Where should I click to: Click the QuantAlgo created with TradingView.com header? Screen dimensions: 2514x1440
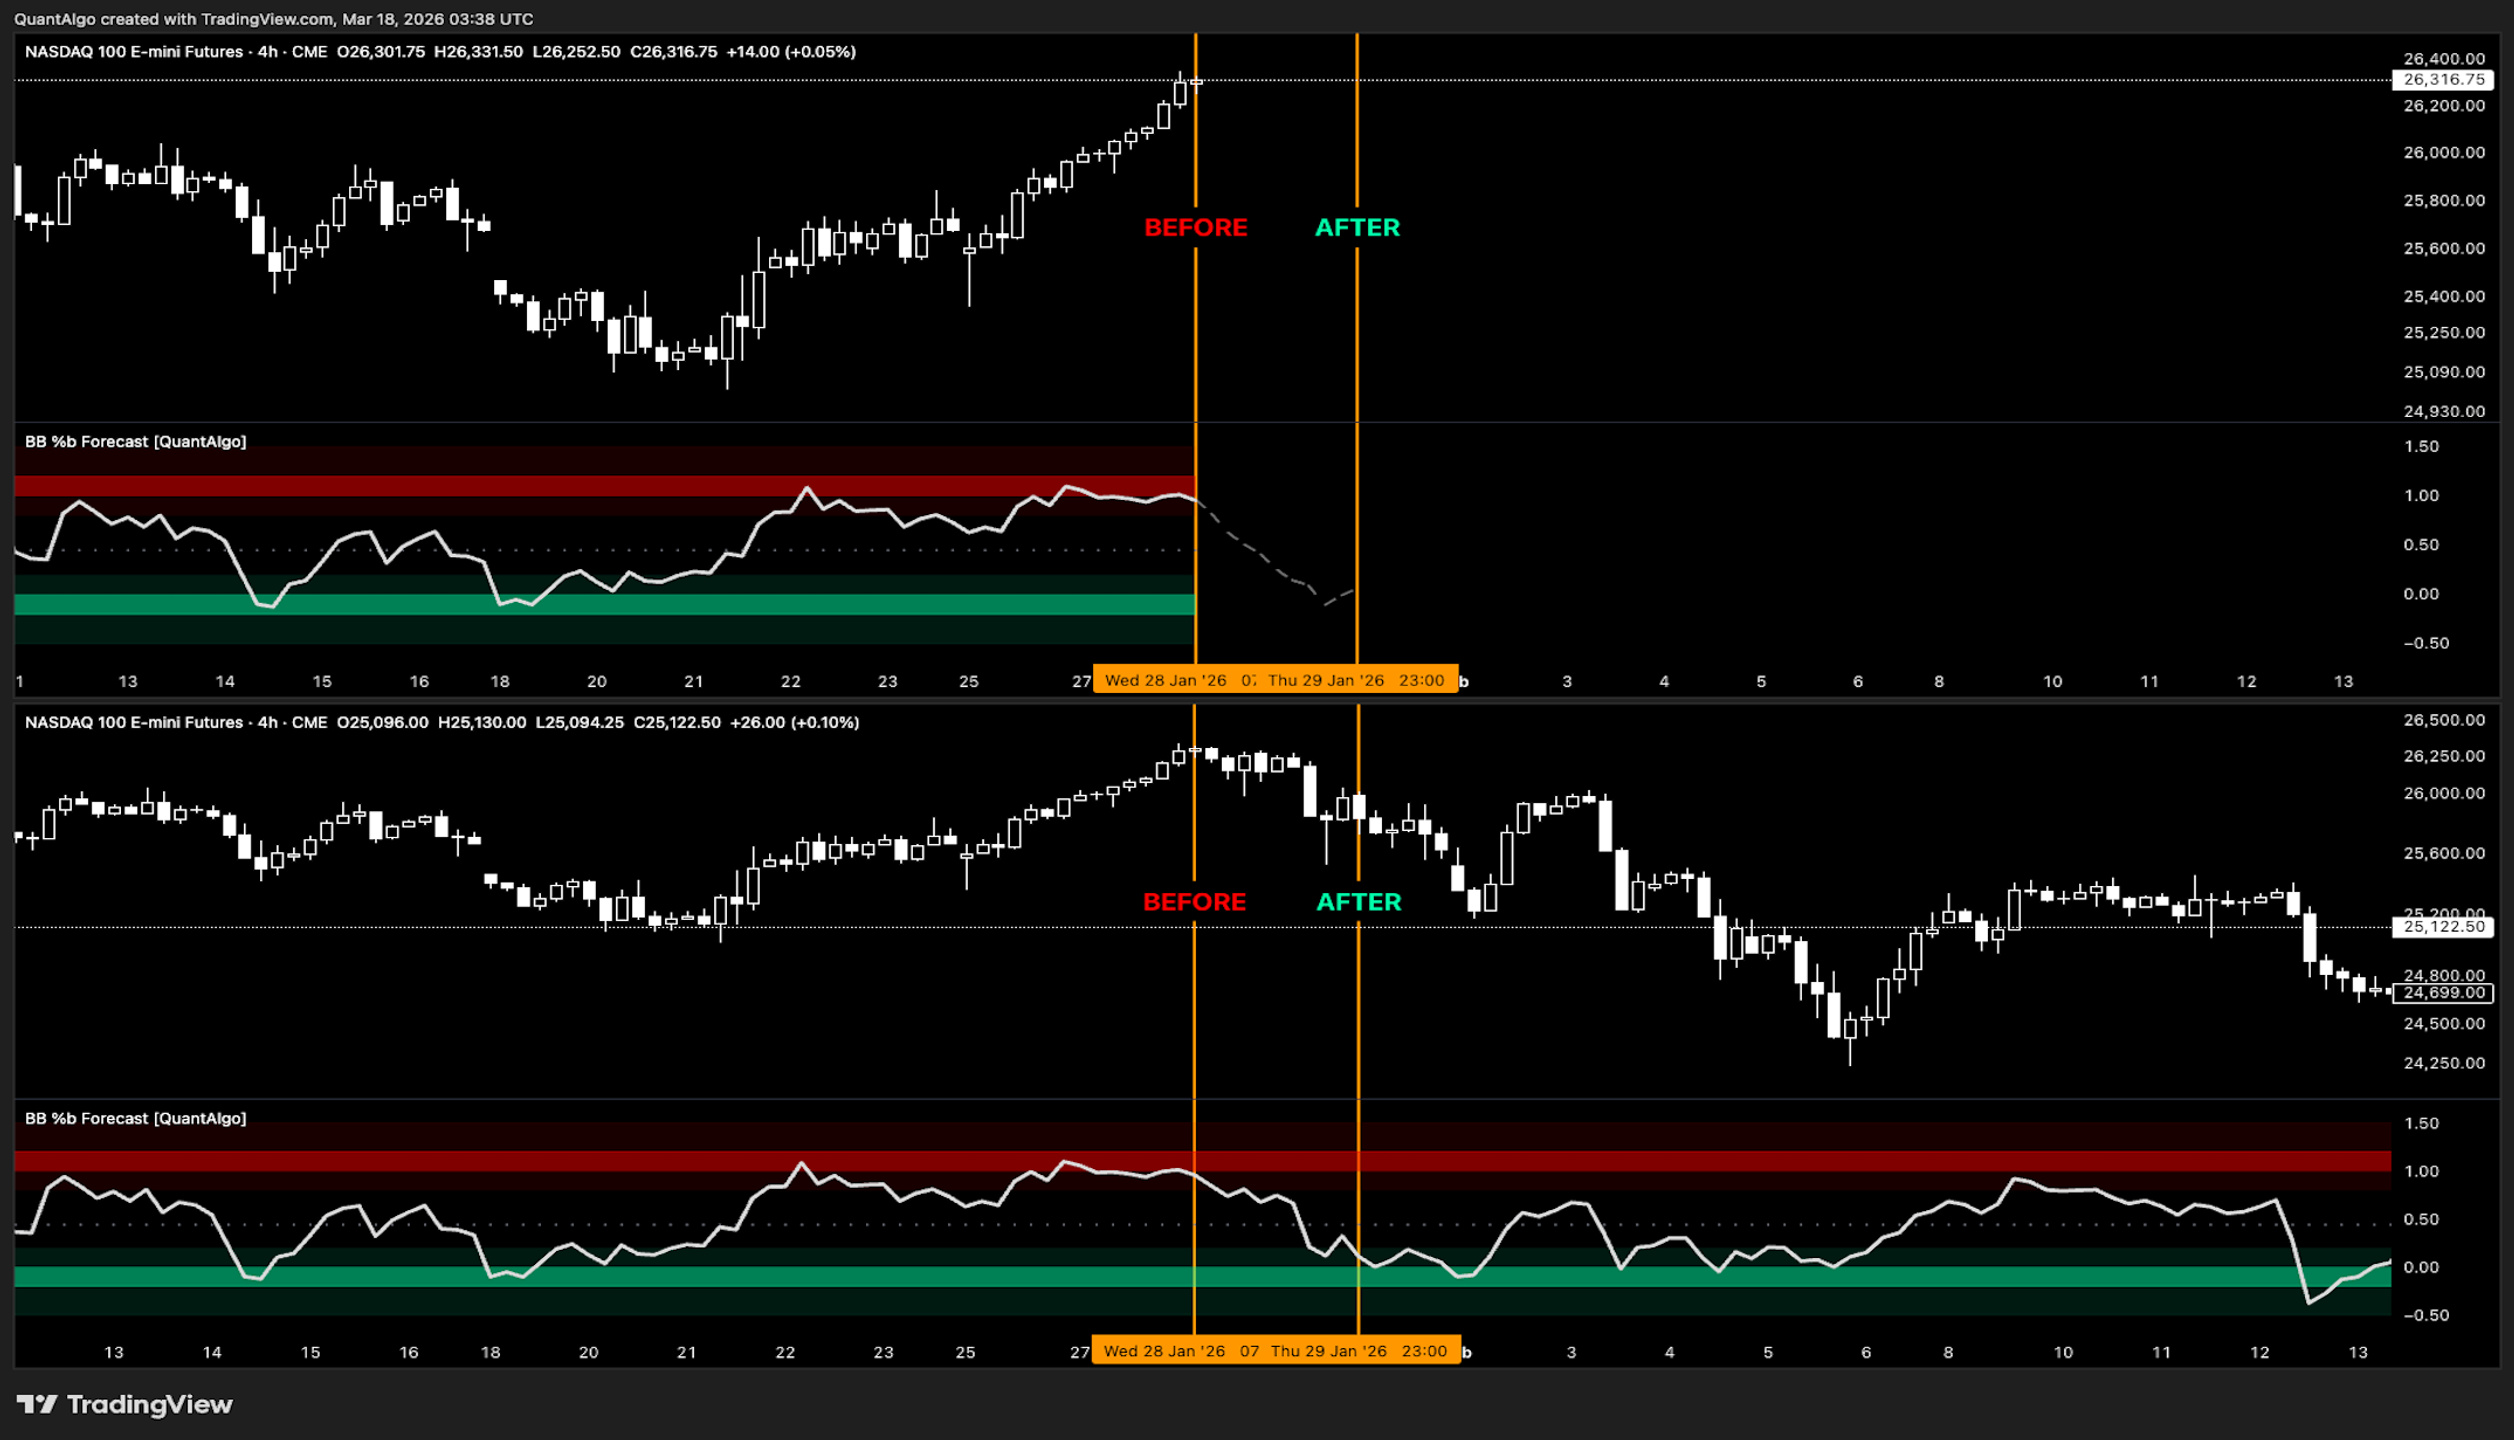pyautogui.click(x=273, y=19)
